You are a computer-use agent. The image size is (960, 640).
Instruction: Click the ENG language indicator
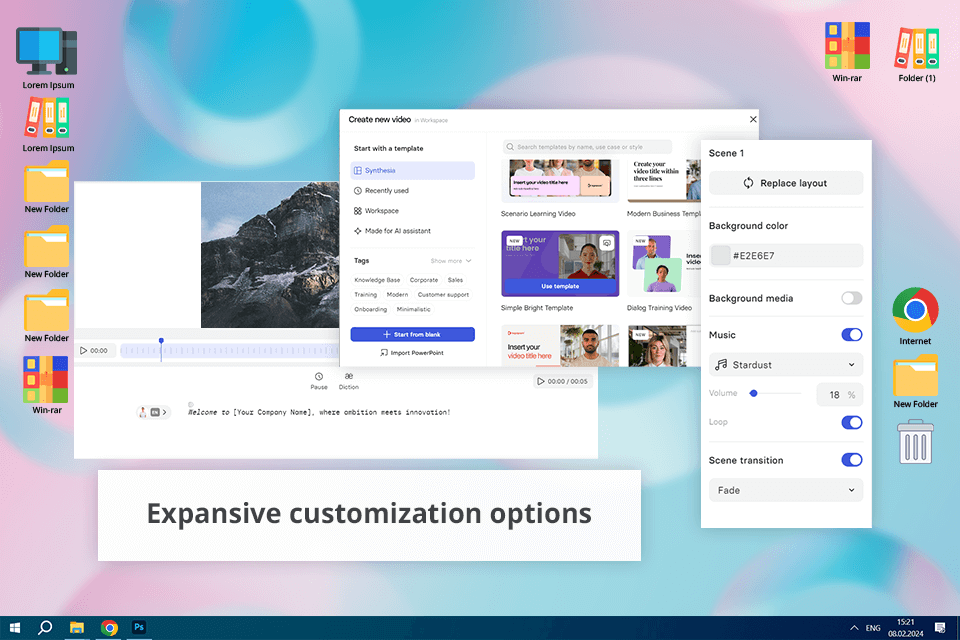click(x=873, y=628)
